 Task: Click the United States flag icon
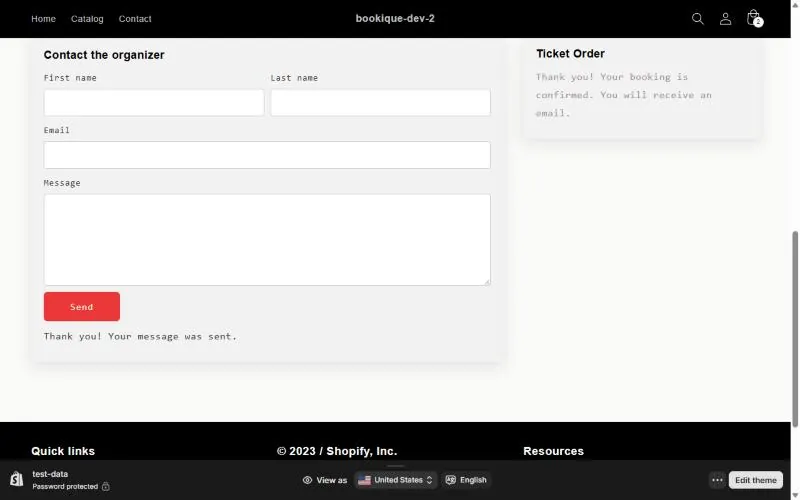click(x=364, y=480)
